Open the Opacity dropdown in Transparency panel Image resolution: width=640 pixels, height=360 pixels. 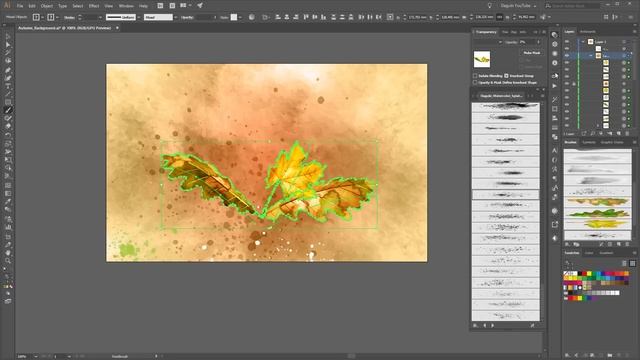(538, 42)
